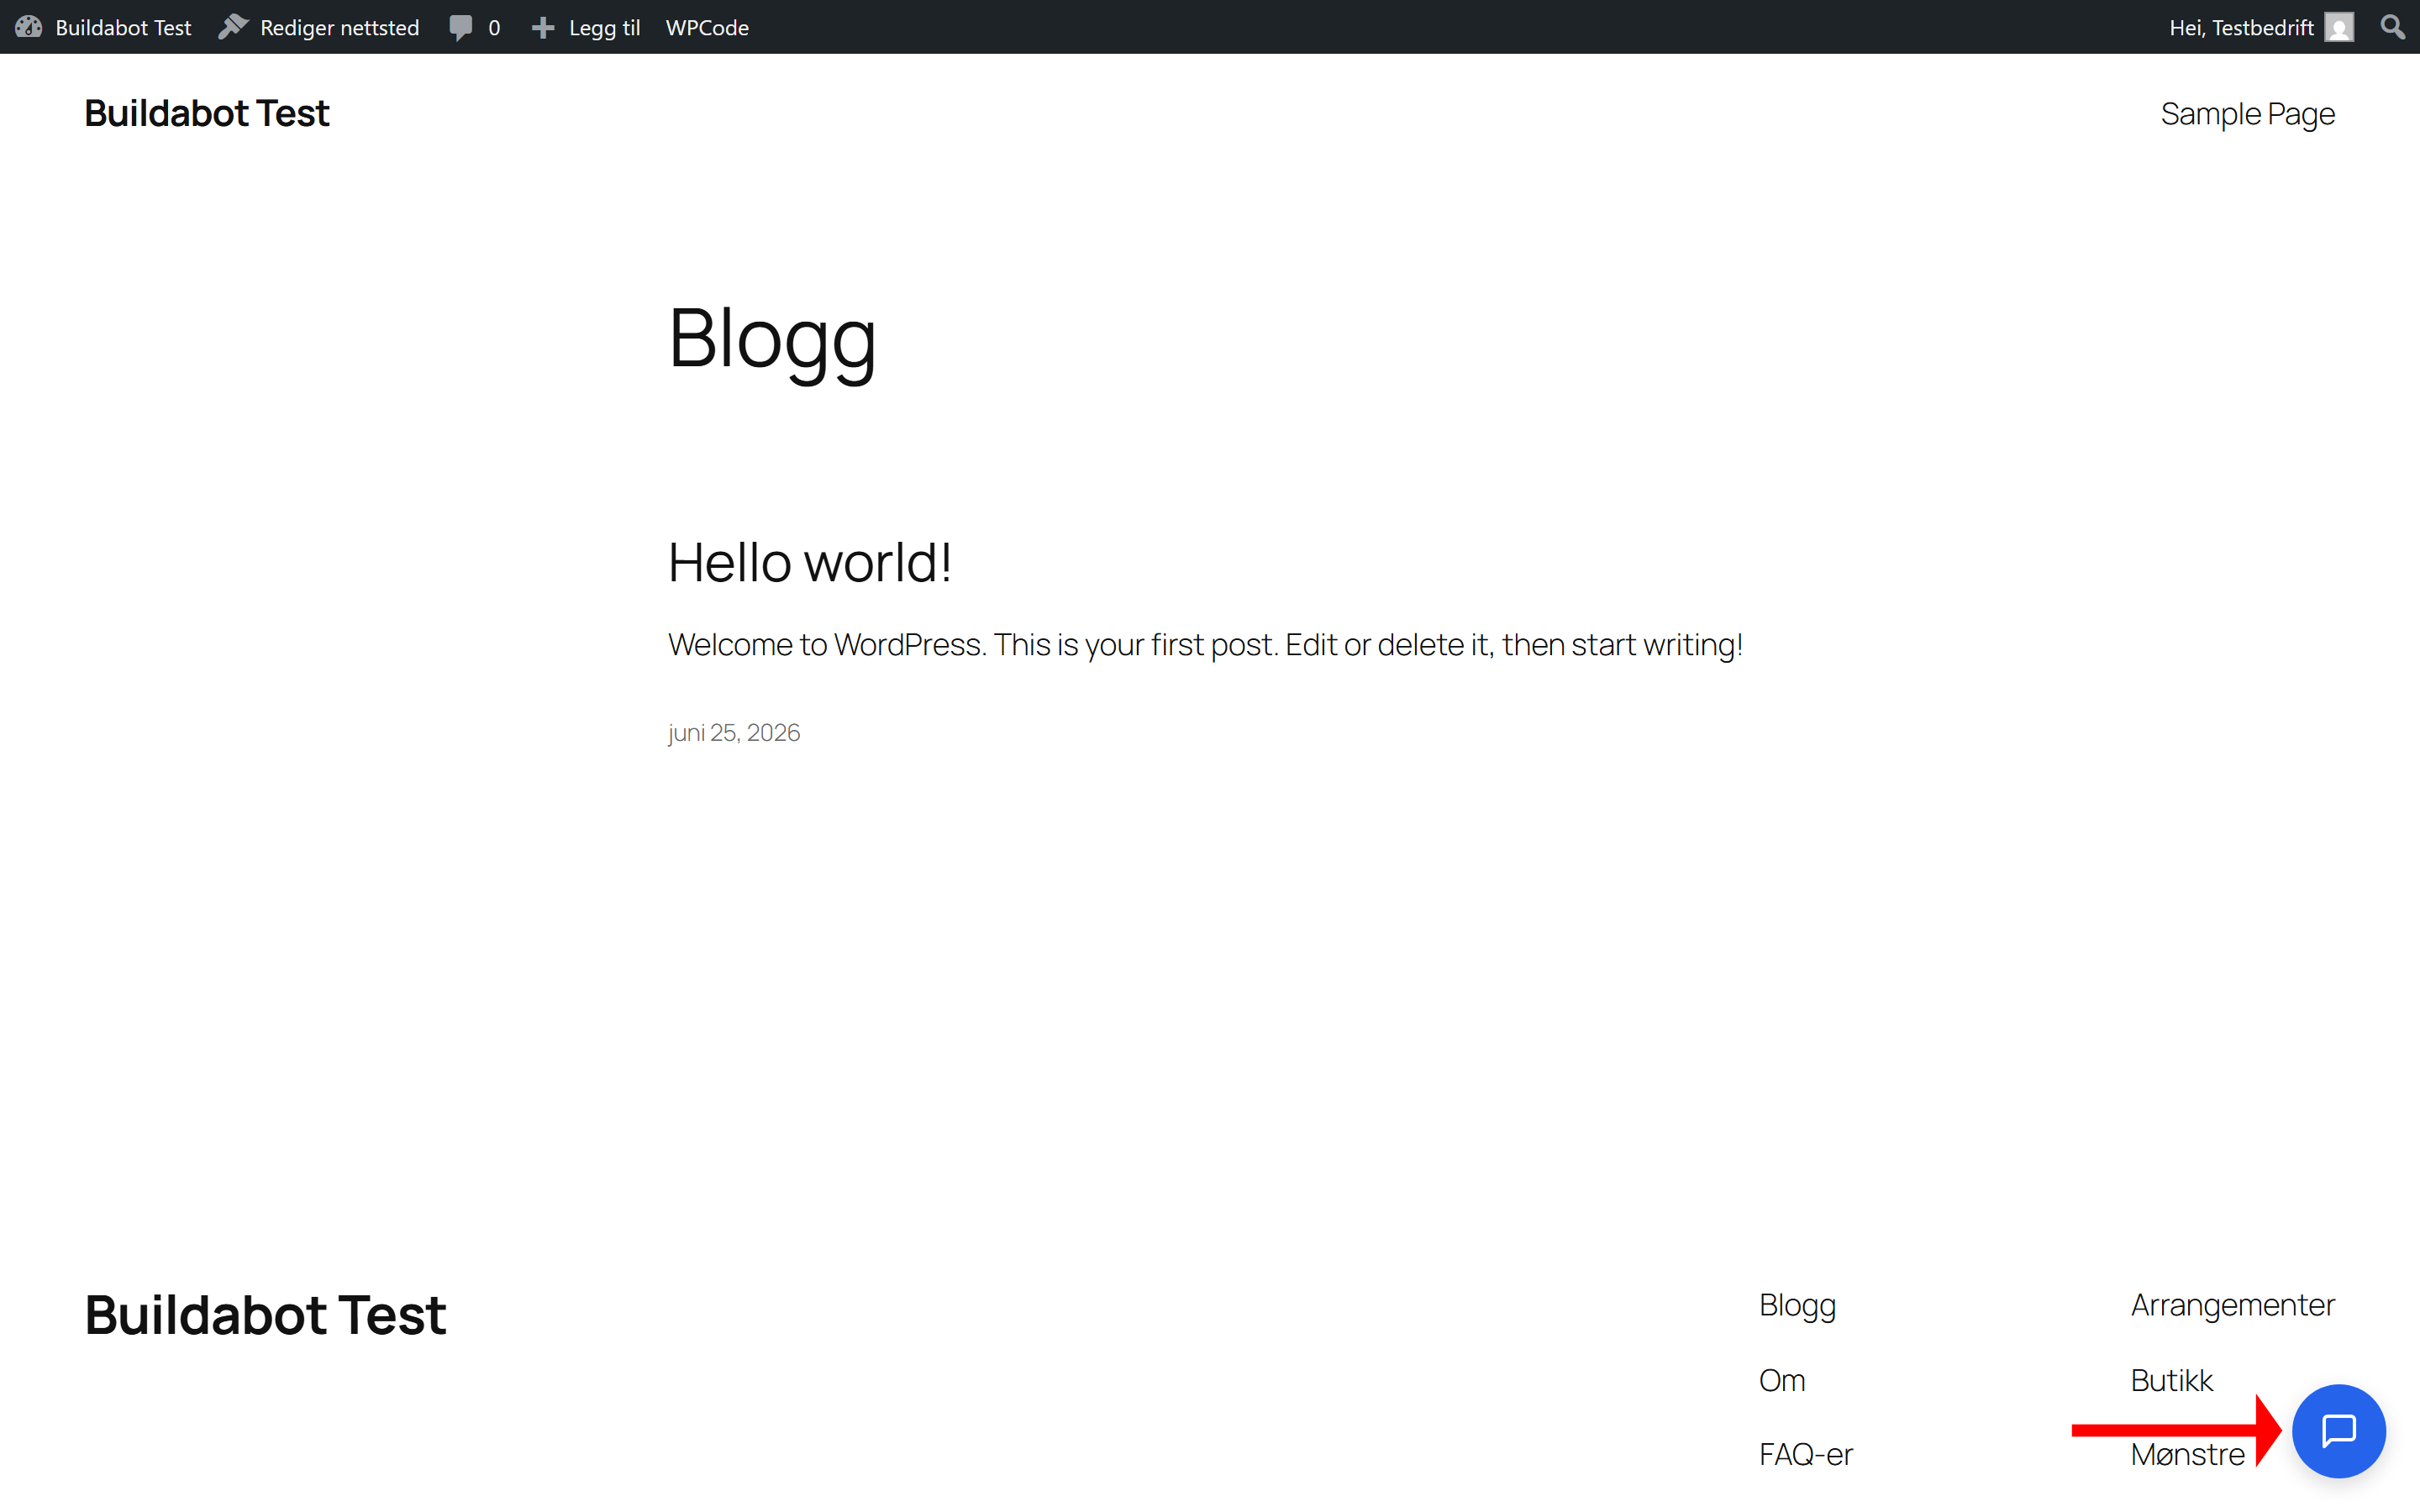This screenshot has height=1512, width=2420.
Task: Open the Hello world! post
Action: [x=809, y=562]
